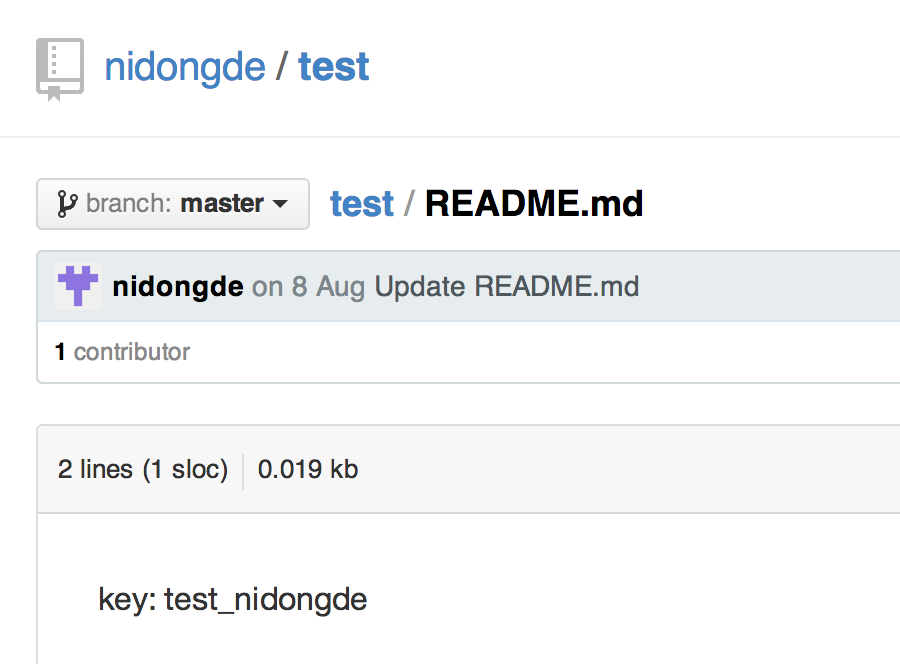The width and height of the screenshot is (900, 664).
Task: Click the contributor count number "1"
Action: [x=60, y=352]
